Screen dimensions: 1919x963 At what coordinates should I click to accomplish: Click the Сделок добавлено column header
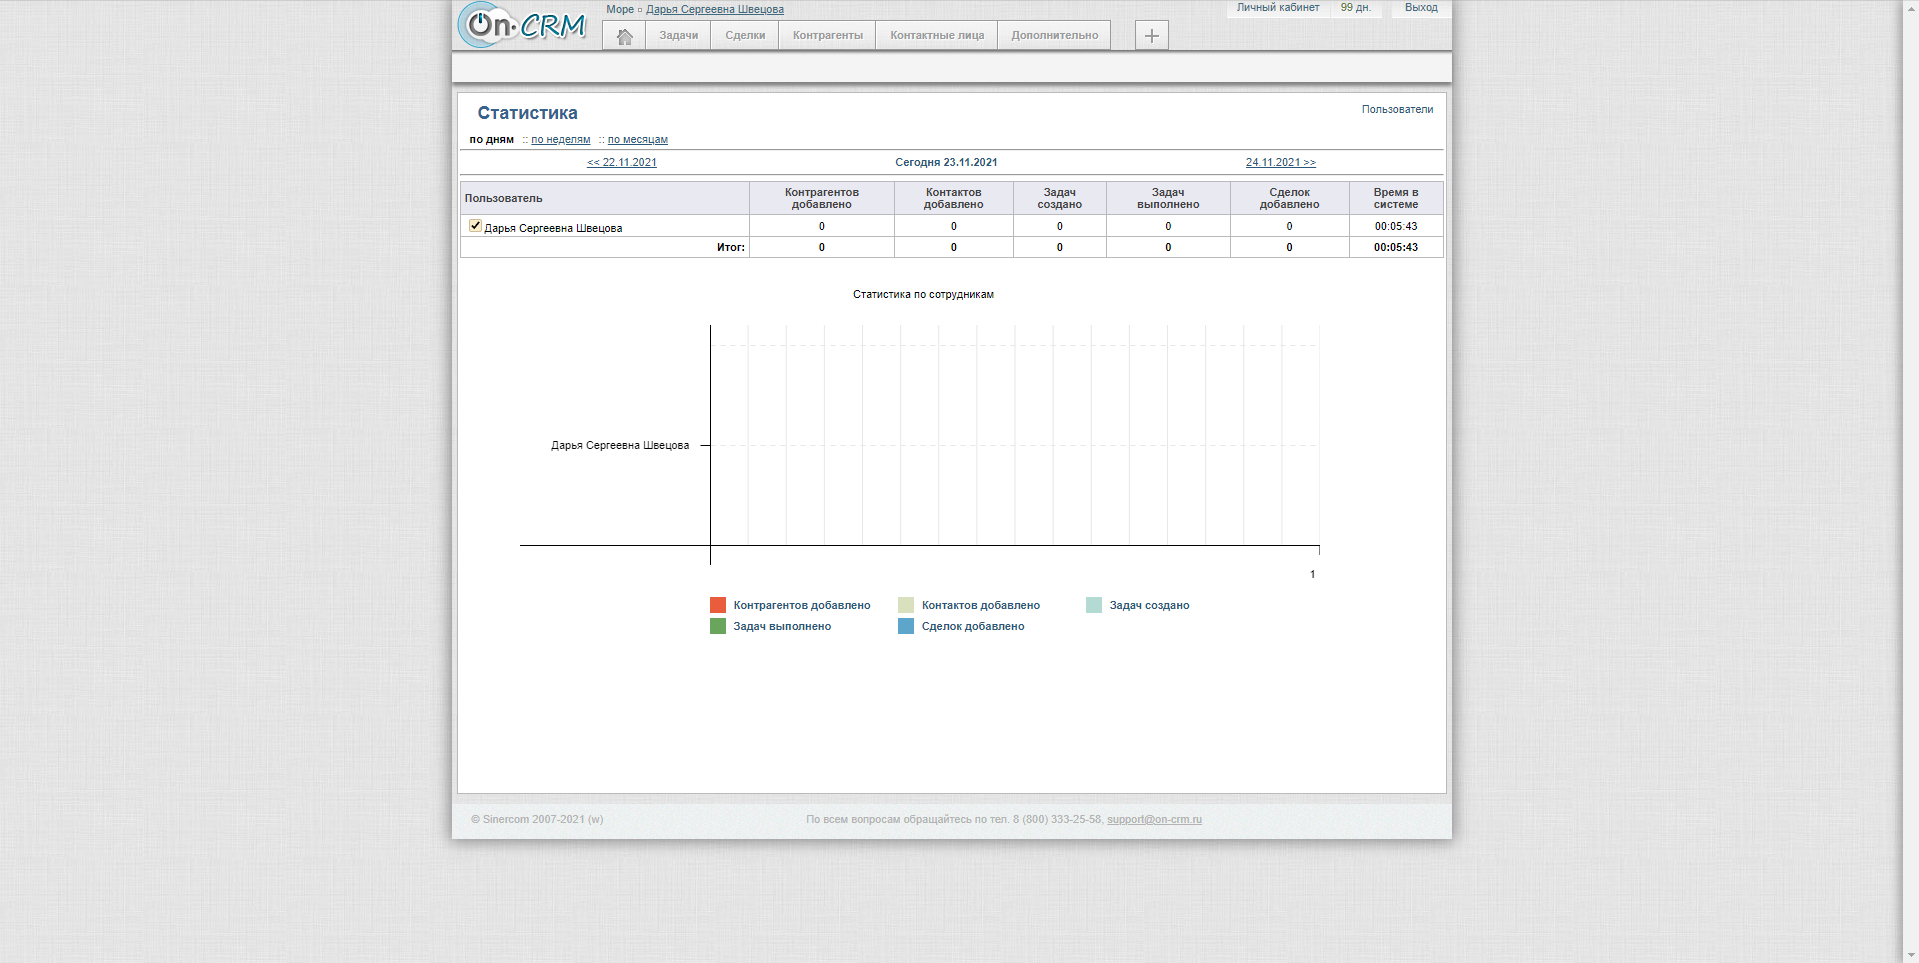[1290, 198]
